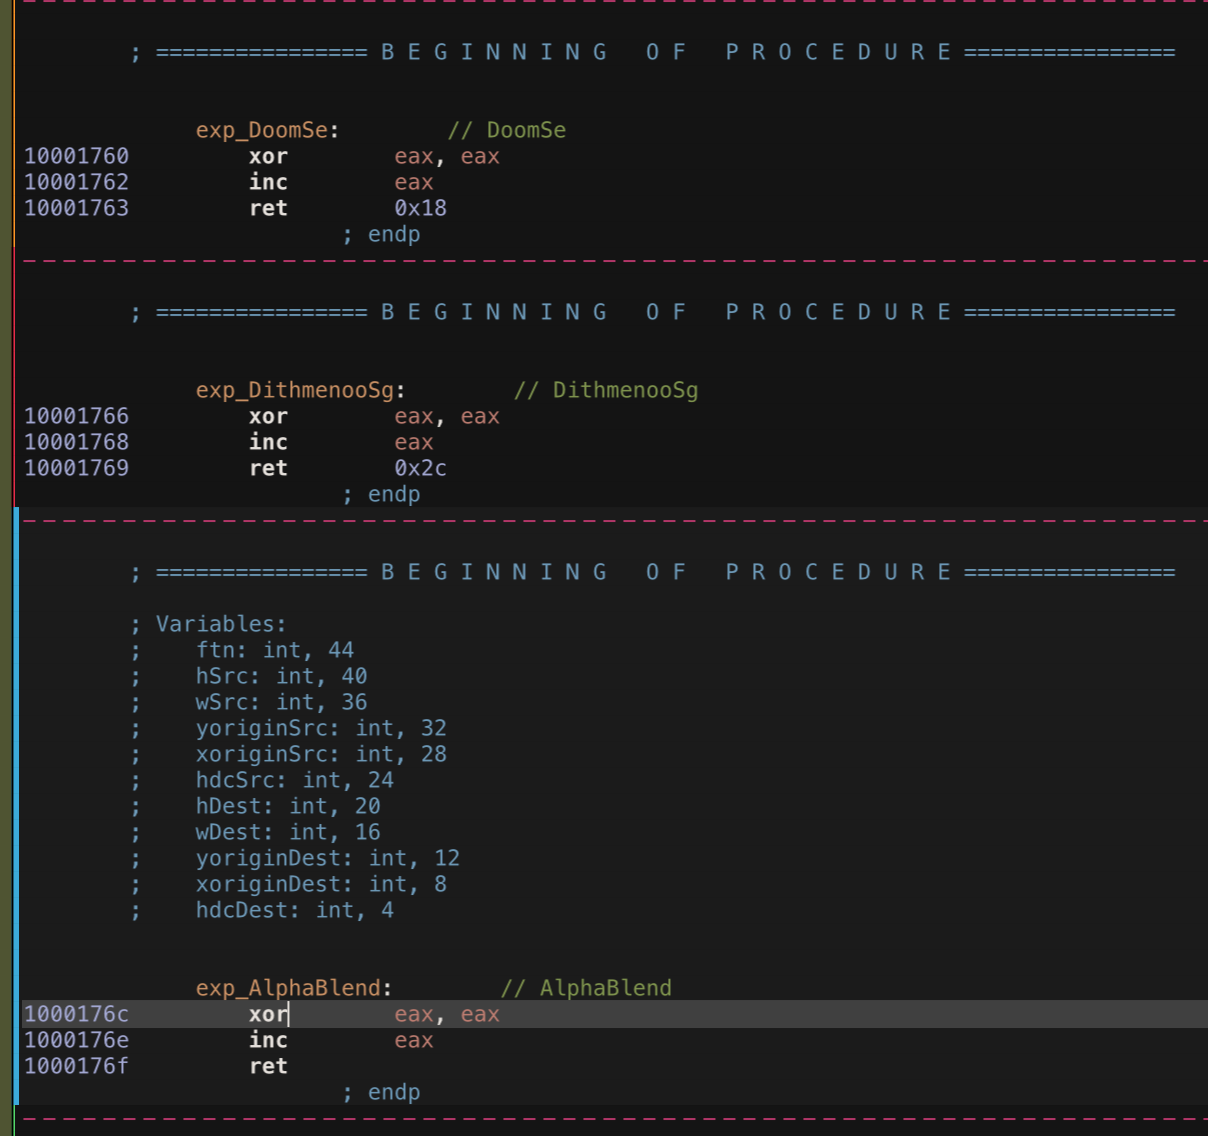
Task: Click the highlighted xor mnemonic at 1000176c
Action: [268, 1014]
